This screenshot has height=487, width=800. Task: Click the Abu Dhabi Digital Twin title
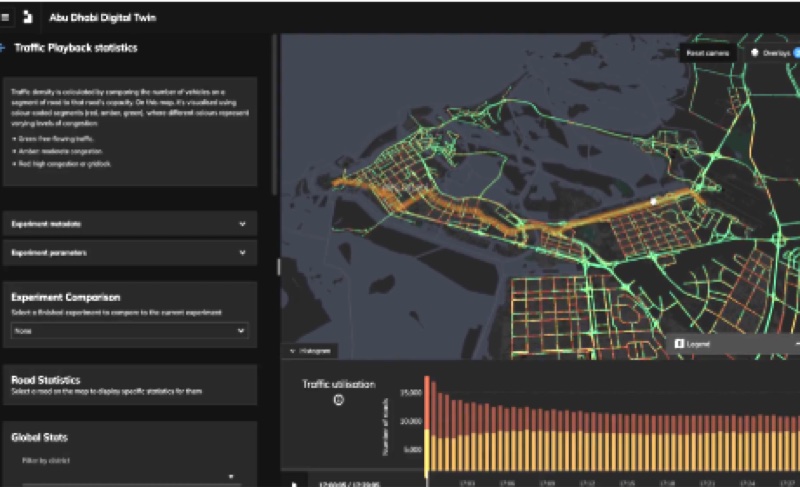89,17
